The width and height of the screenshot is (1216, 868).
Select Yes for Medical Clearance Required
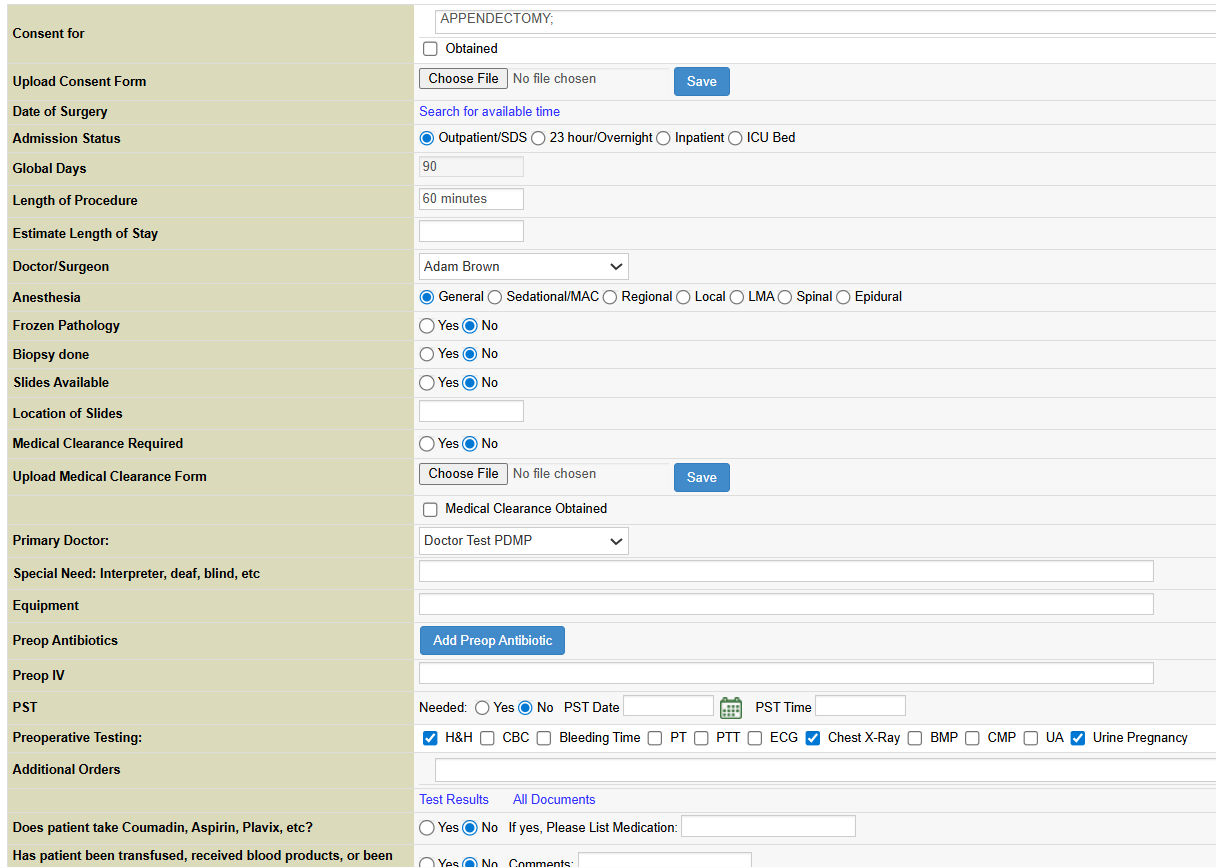(x=427, y=444)
